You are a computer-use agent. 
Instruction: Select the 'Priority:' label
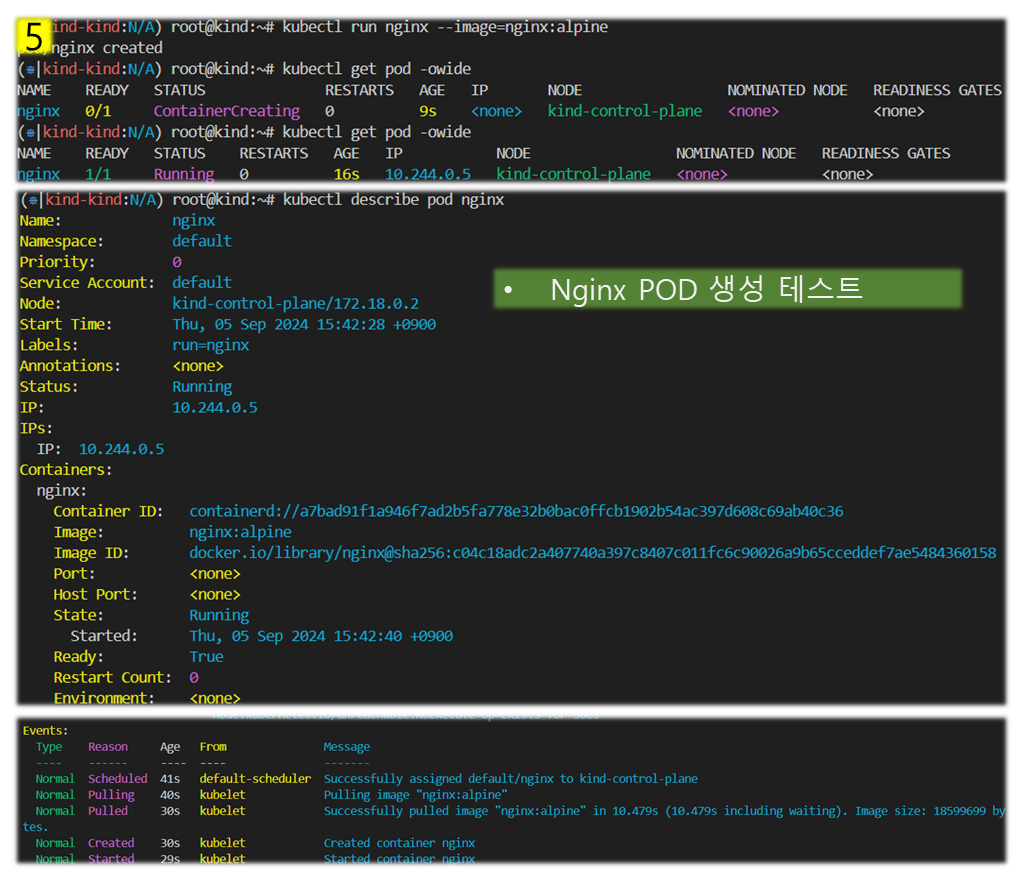[57, 261]
